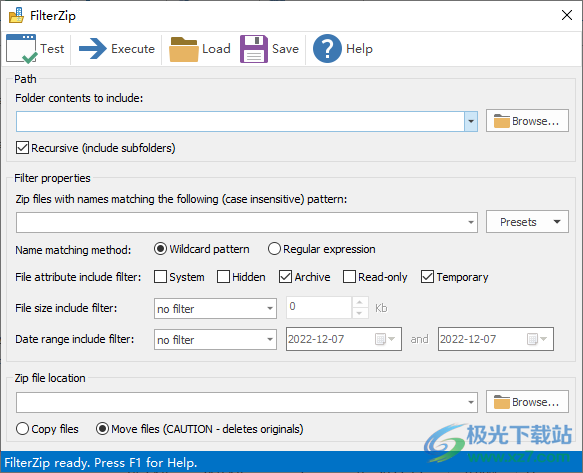Image resolution: width=583 pixels, height=473 pixels.
Task: Click the file name pattern input field
Action: coord(240,222)
